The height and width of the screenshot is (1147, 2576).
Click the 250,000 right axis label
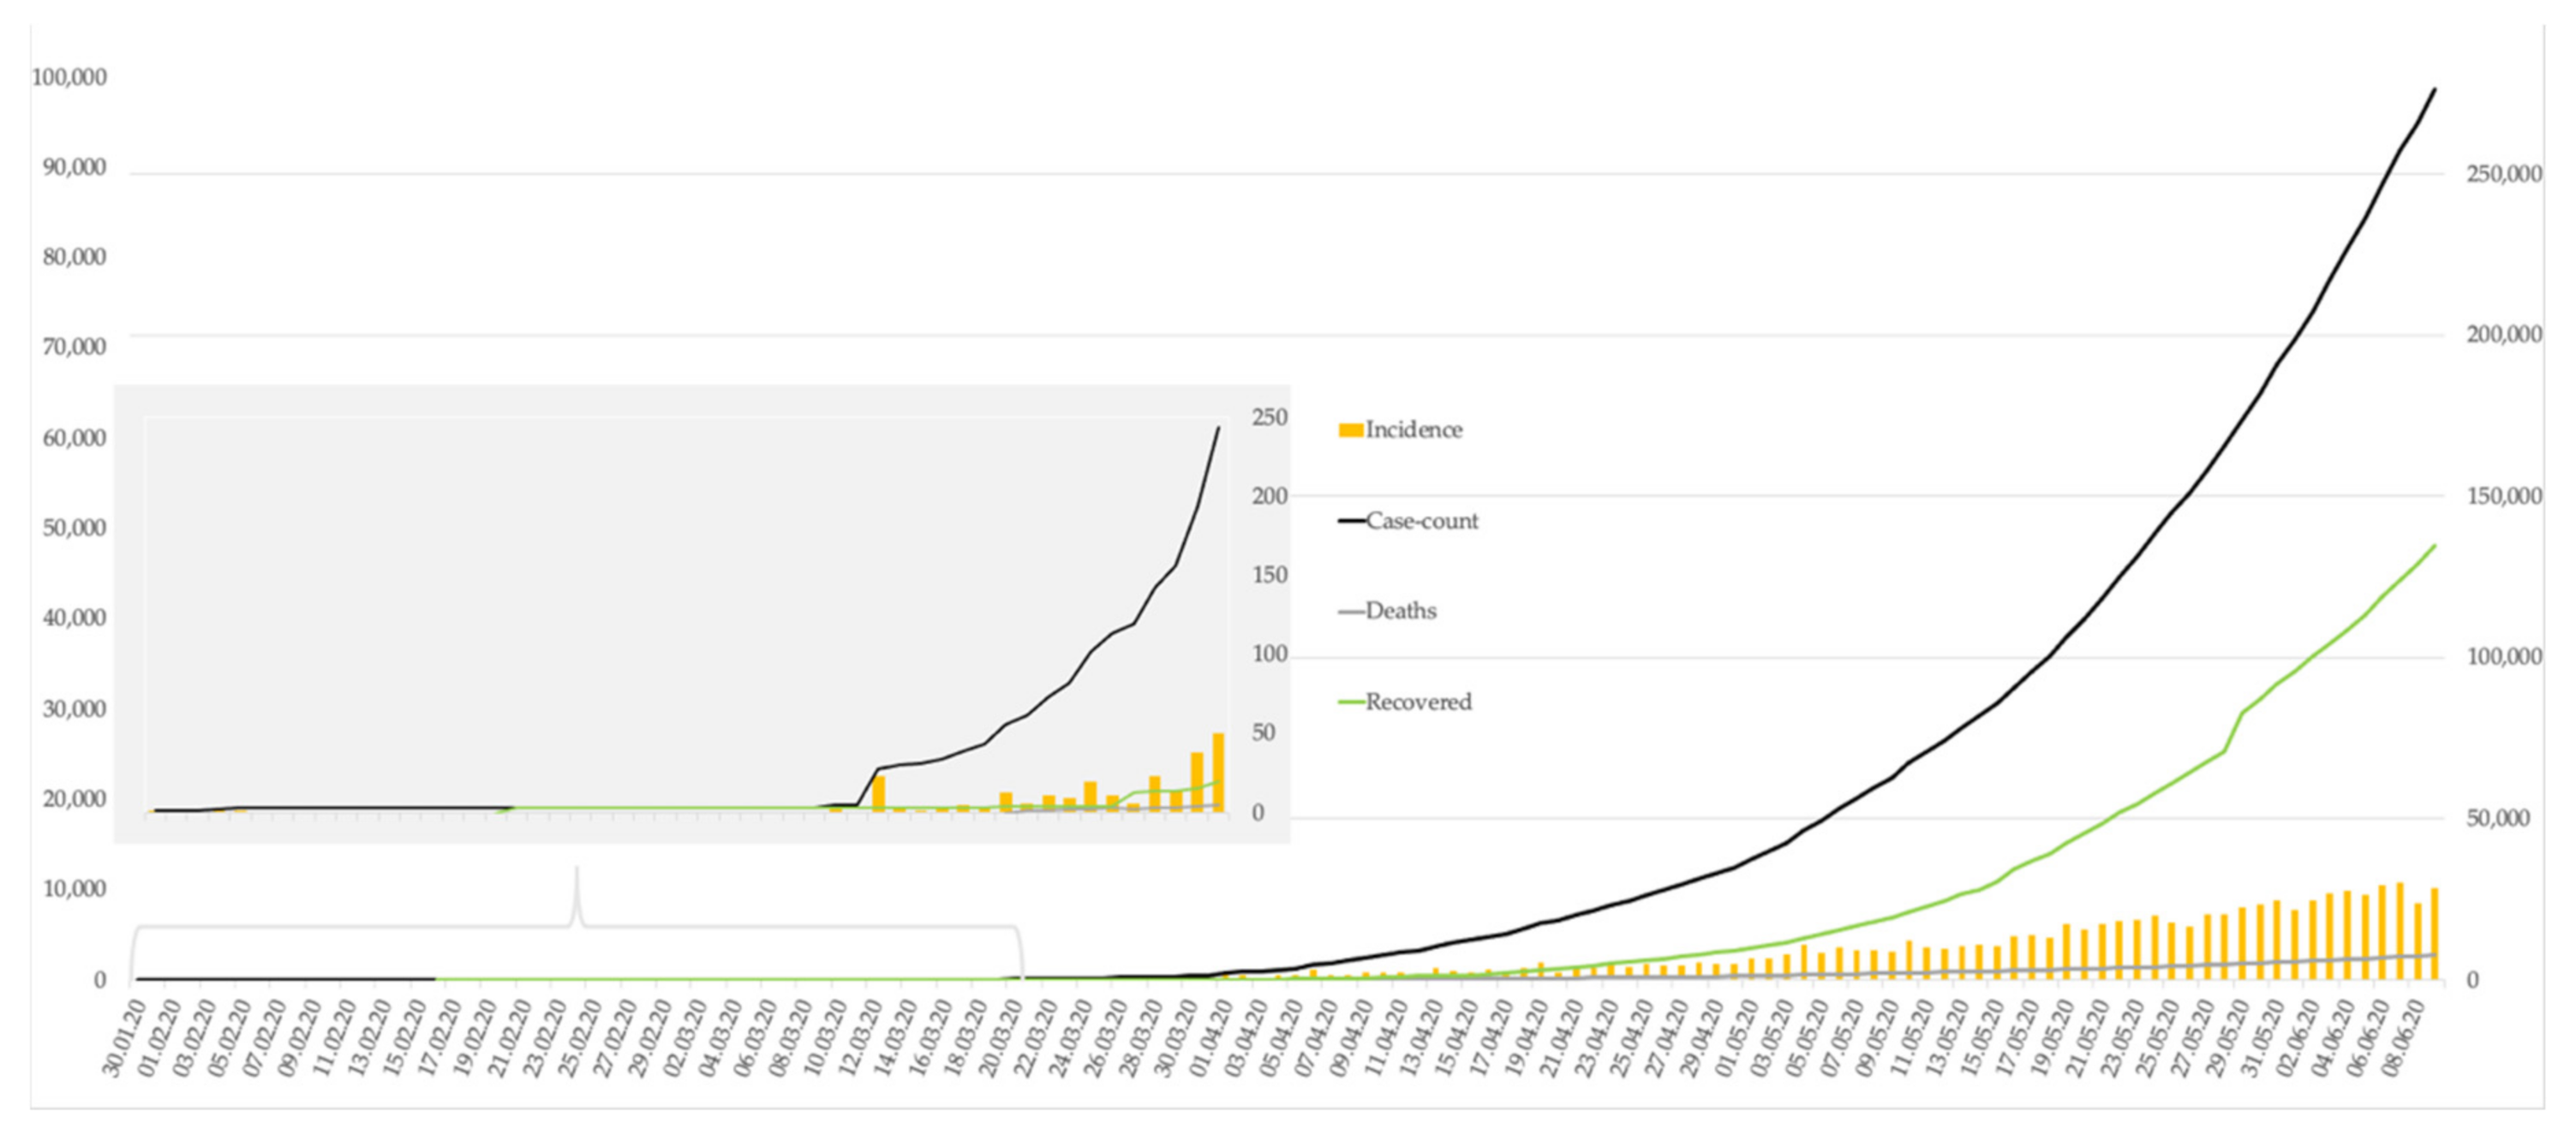[x=2503, y=174]
